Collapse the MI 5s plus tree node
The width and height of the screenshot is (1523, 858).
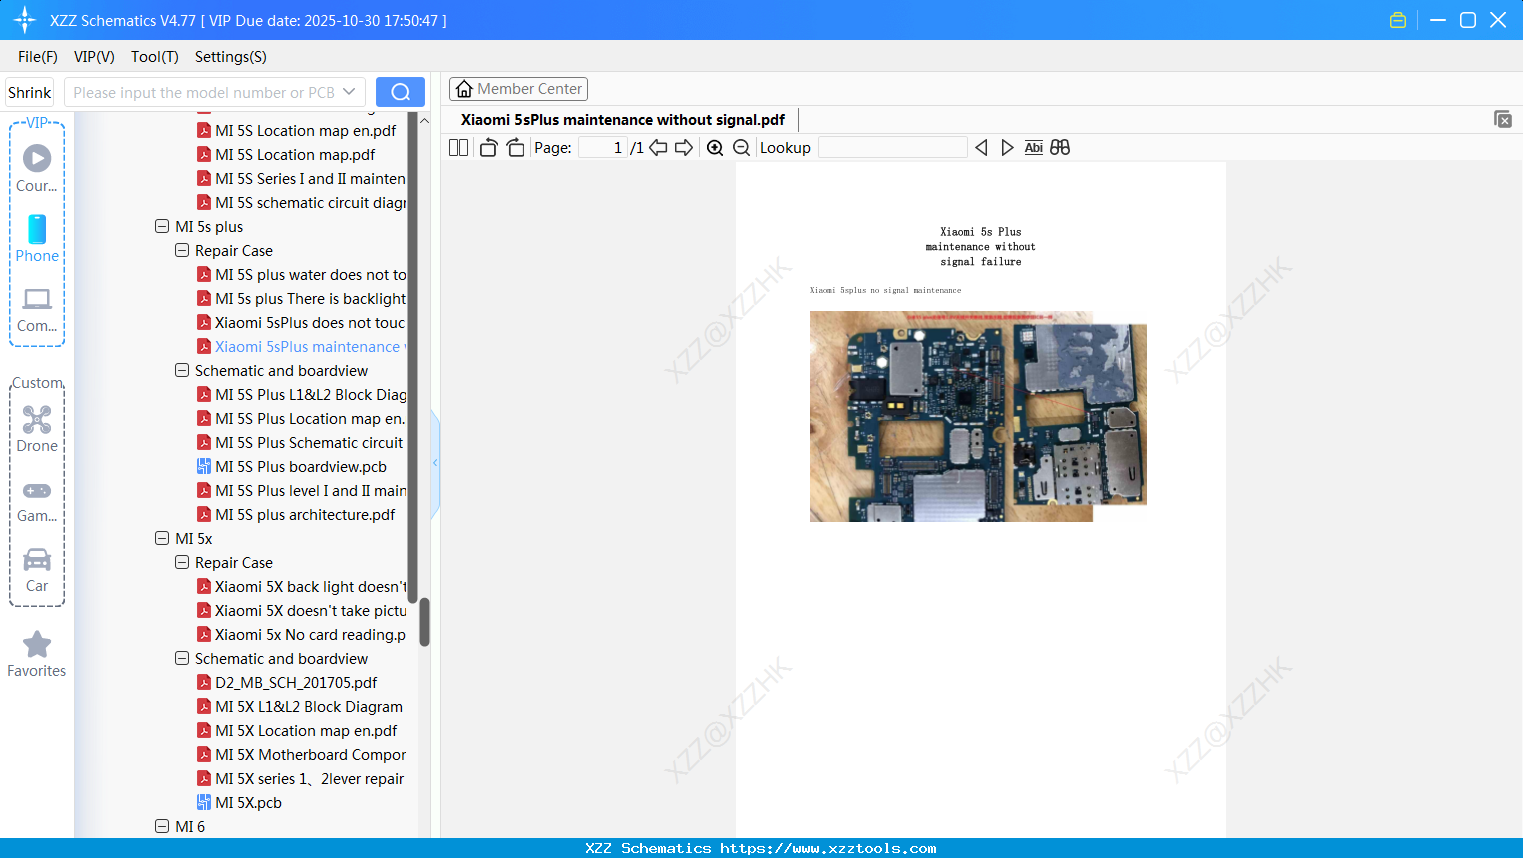pyautogui.click(x=162, y=226)
